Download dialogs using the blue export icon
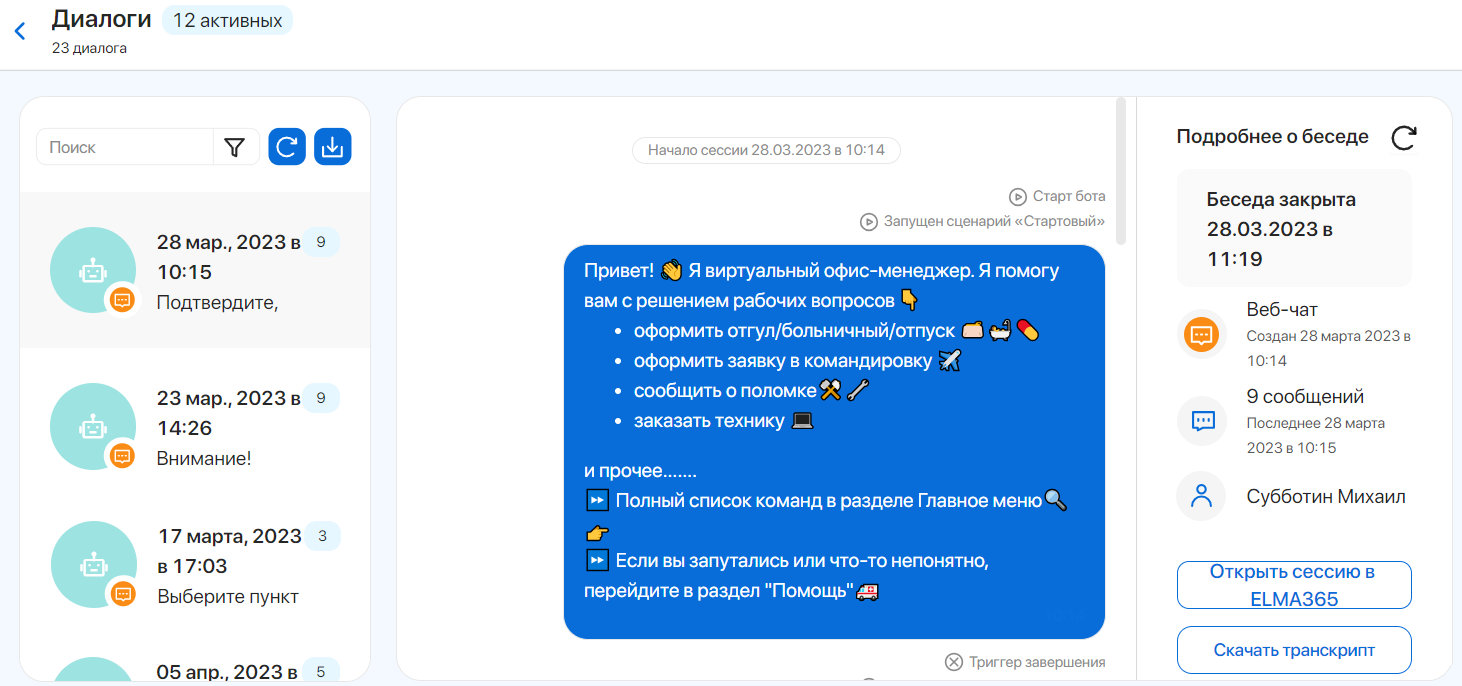1462x686 pixels. 333,147
